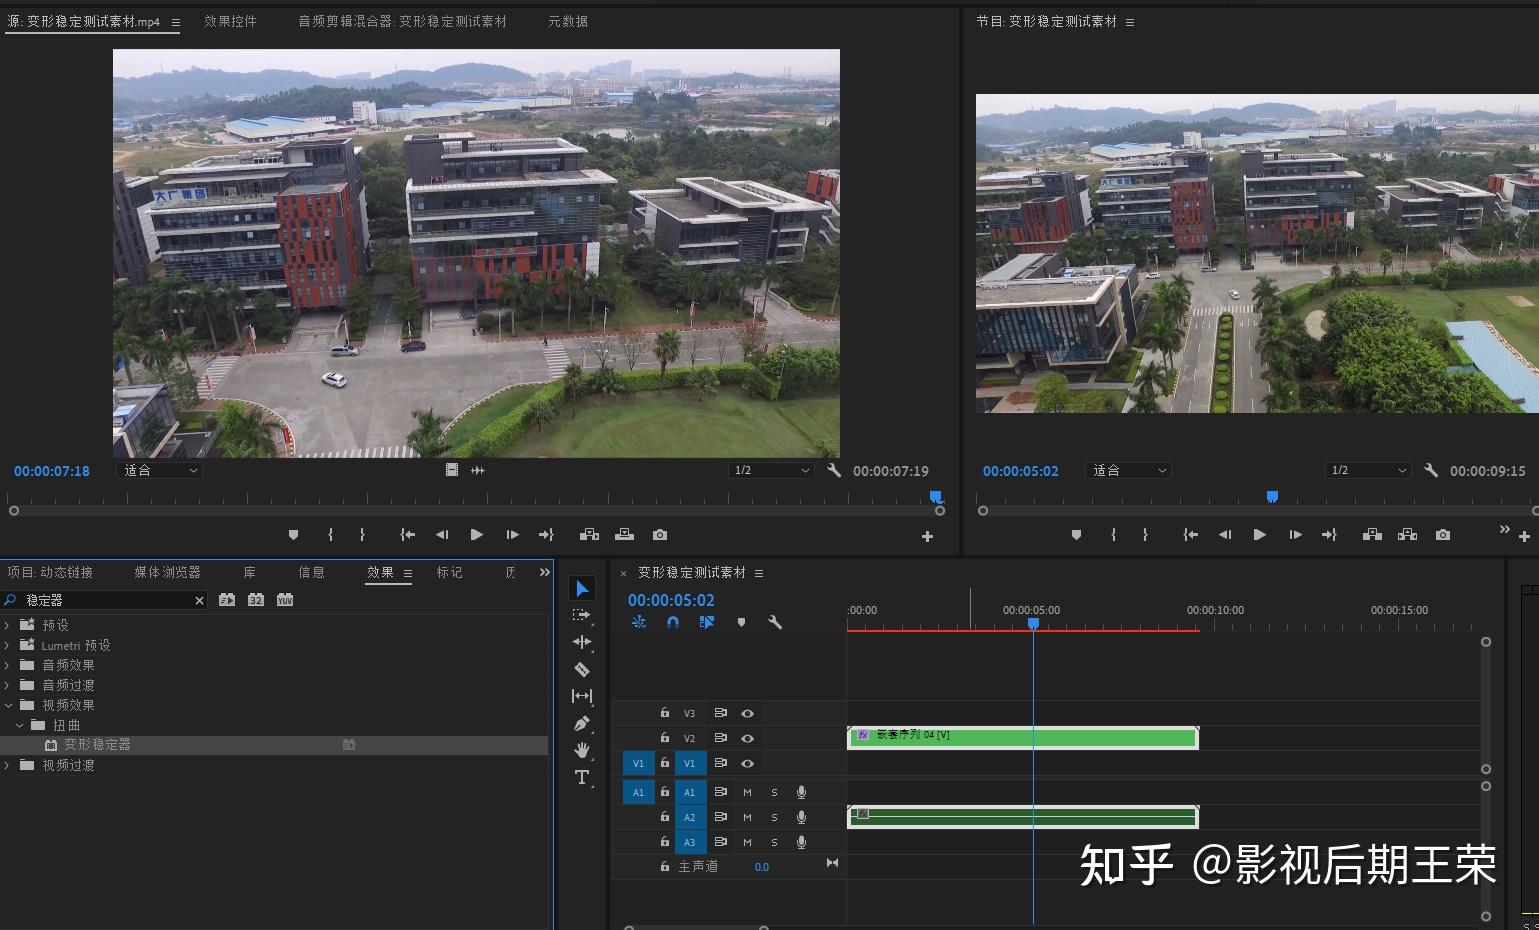Play the source monitor clip

click(x=477, y=535)
